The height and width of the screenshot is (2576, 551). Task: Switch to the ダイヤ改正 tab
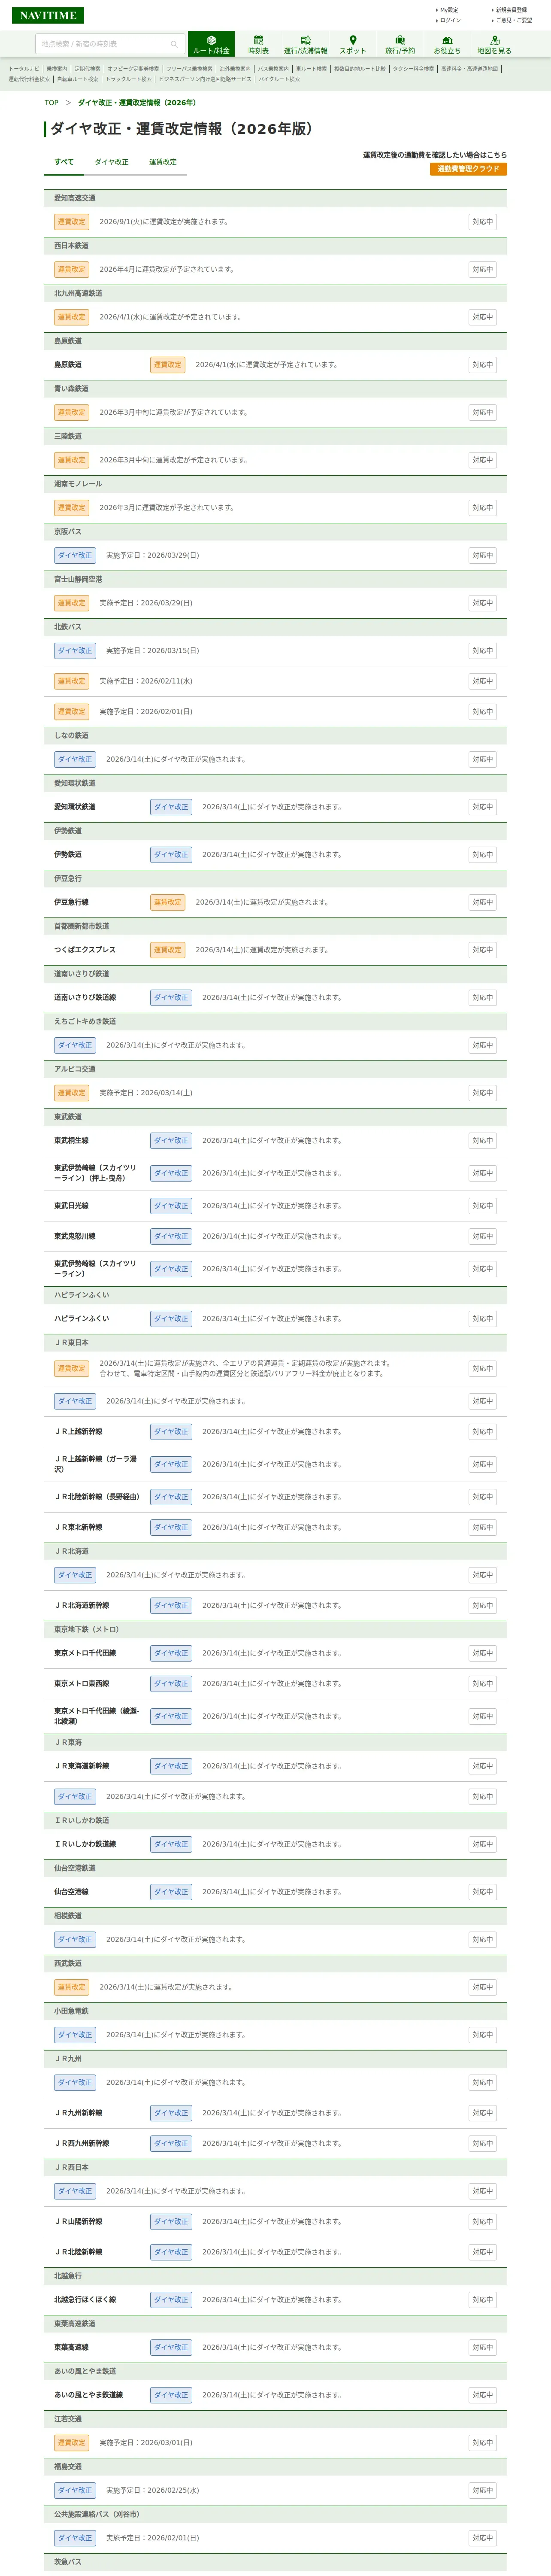pyautogui.click(x=111, y=162)
